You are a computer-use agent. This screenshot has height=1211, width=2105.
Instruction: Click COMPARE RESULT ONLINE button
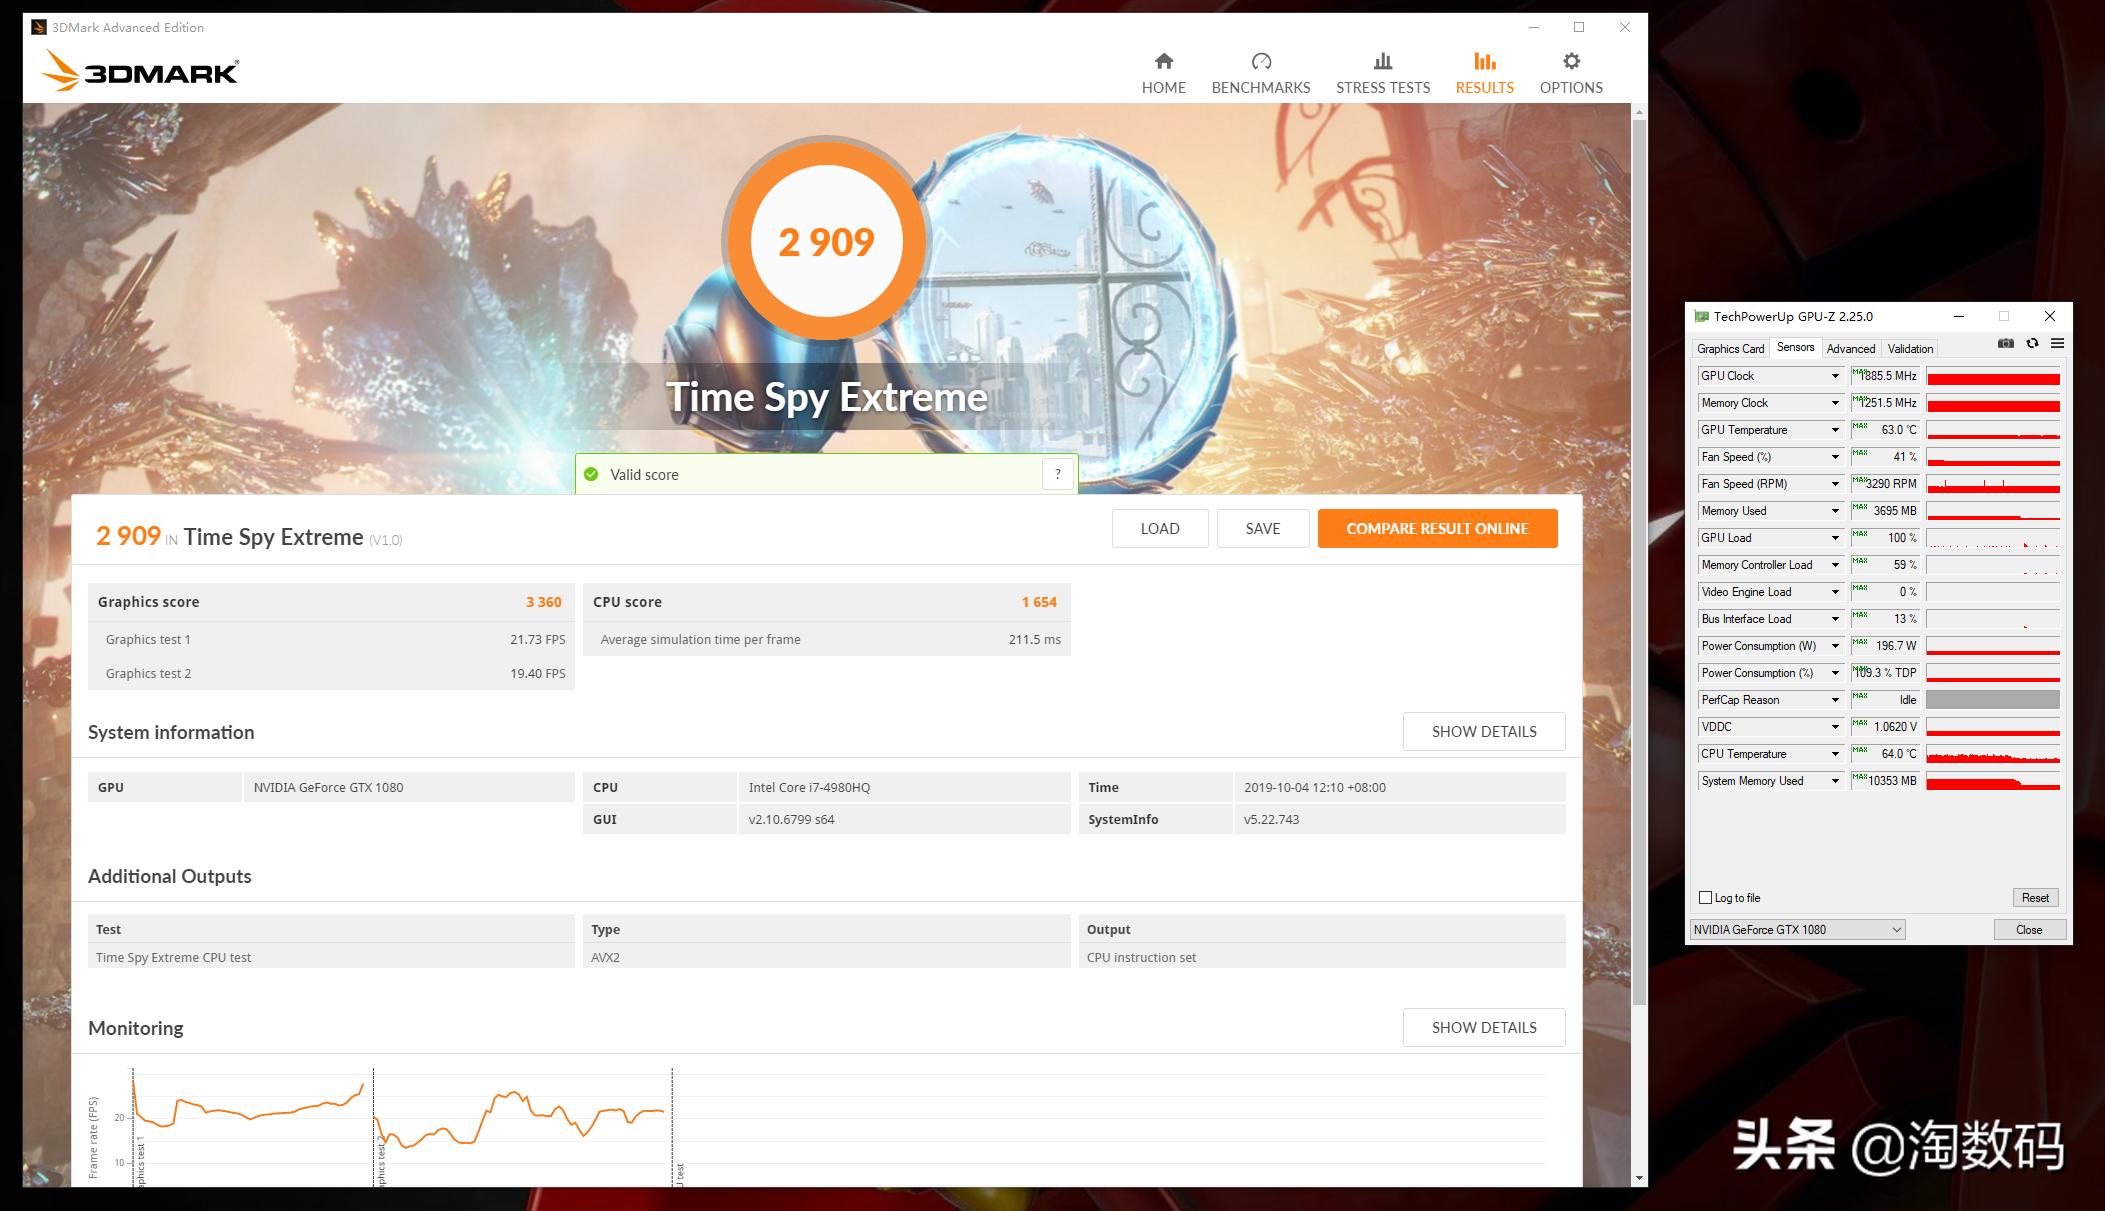(1437, 529)
